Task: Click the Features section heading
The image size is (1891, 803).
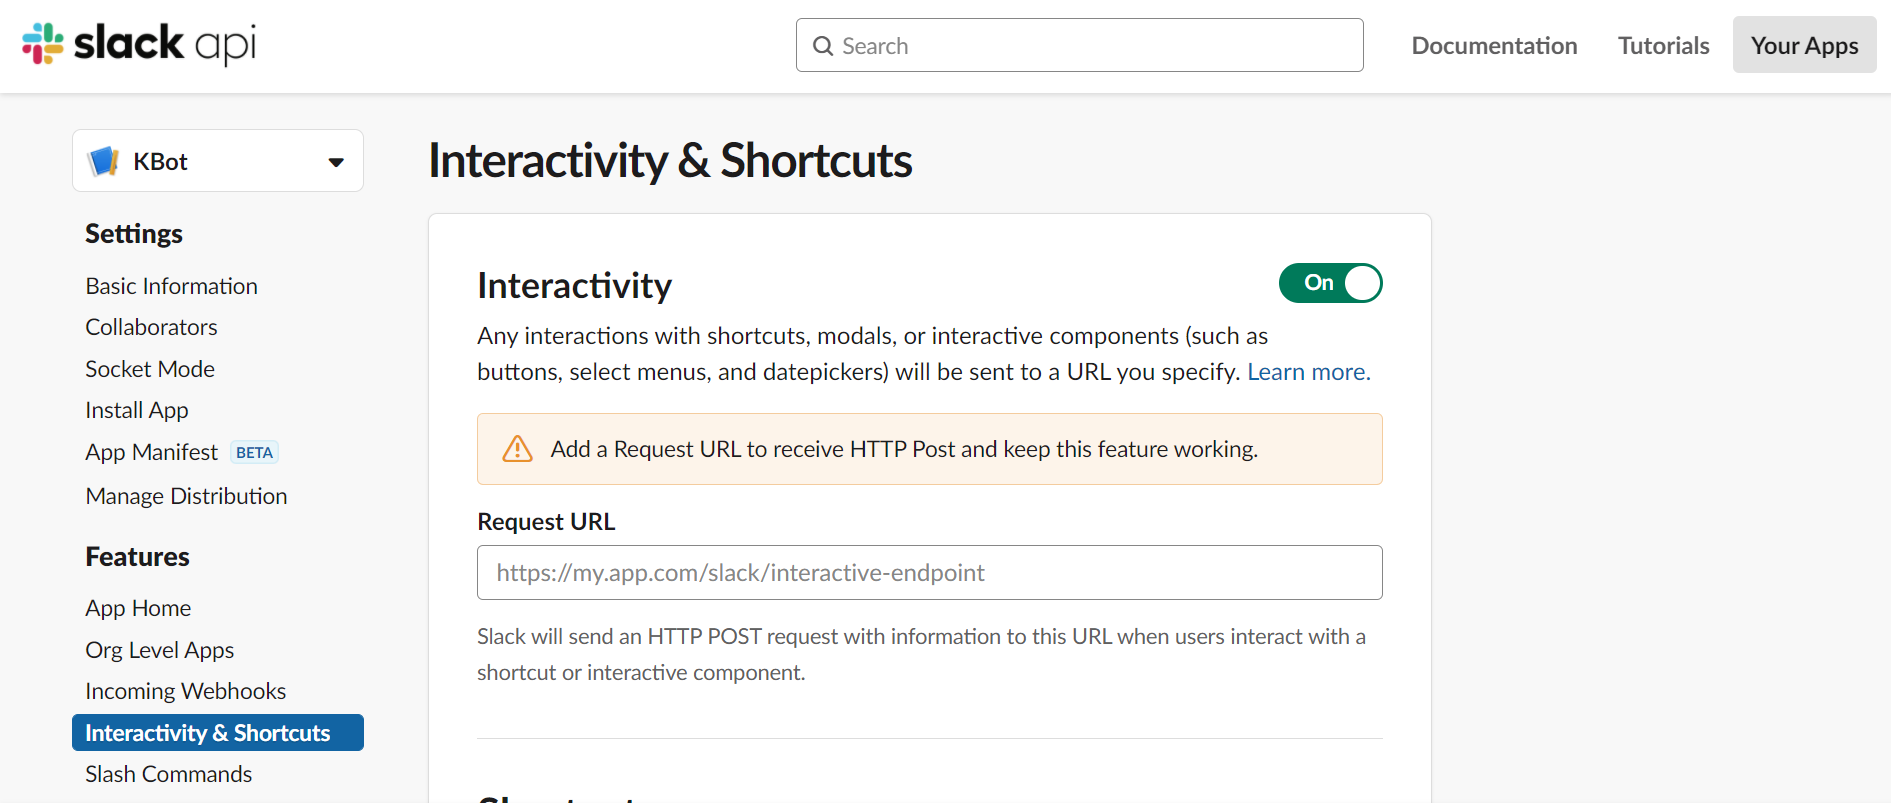Action: [x=138, y=557]
